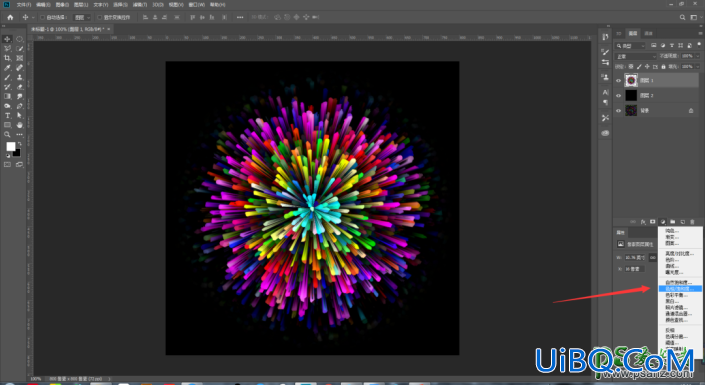Screen dimensions: 705x385
Task: Click the delete layer trash icon
Action: coord(692,222)
